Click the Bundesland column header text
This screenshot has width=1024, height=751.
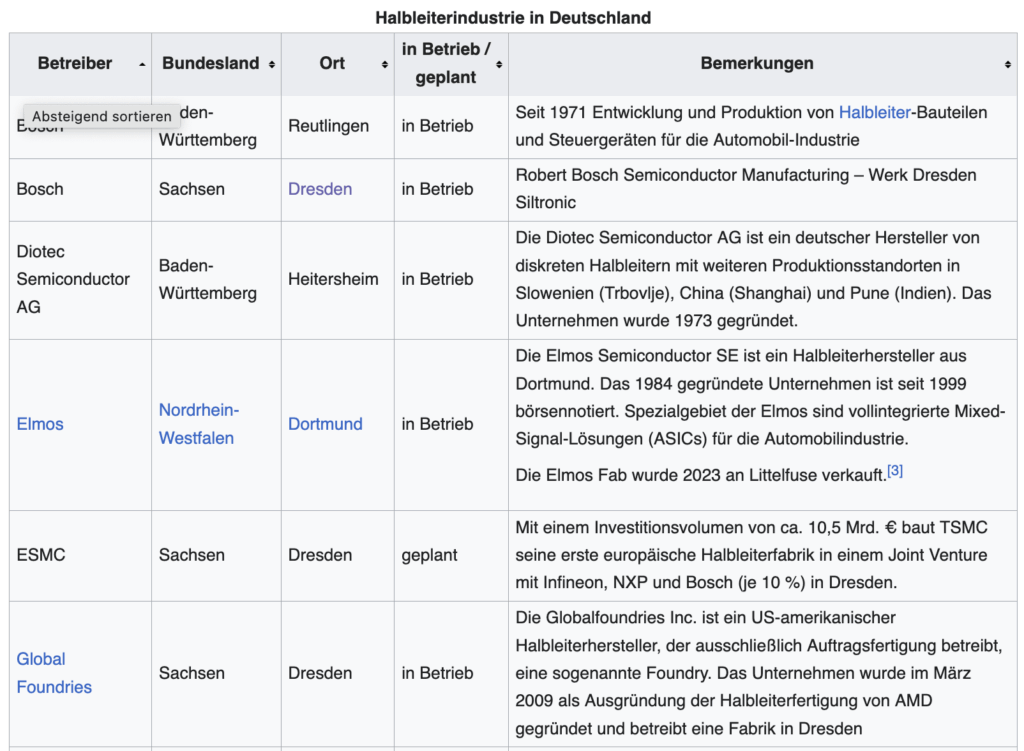[x=210, y=63]
